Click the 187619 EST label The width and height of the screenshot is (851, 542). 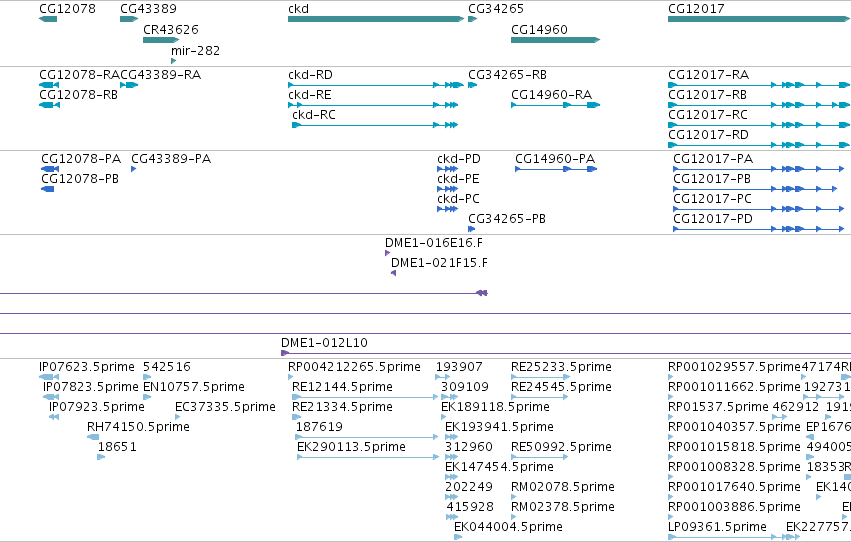tap(319, 427)
